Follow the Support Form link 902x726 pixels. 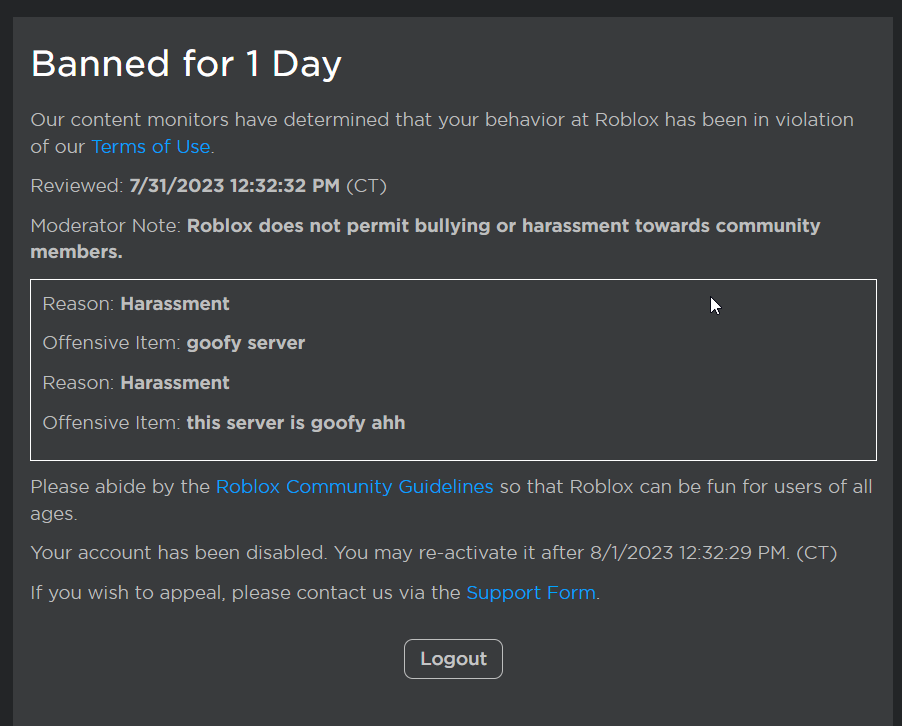530,592
